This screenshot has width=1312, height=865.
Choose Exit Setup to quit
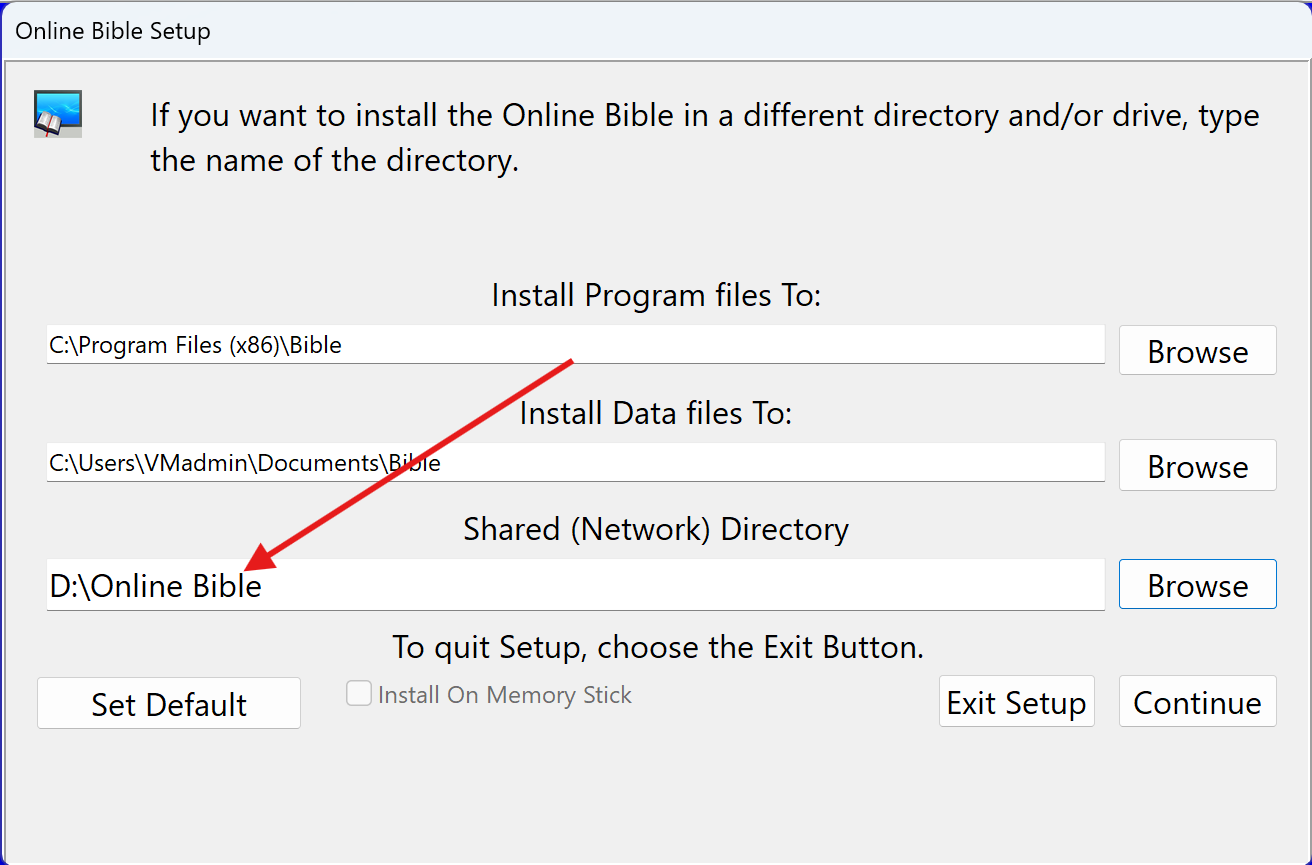pos(1017,702)
